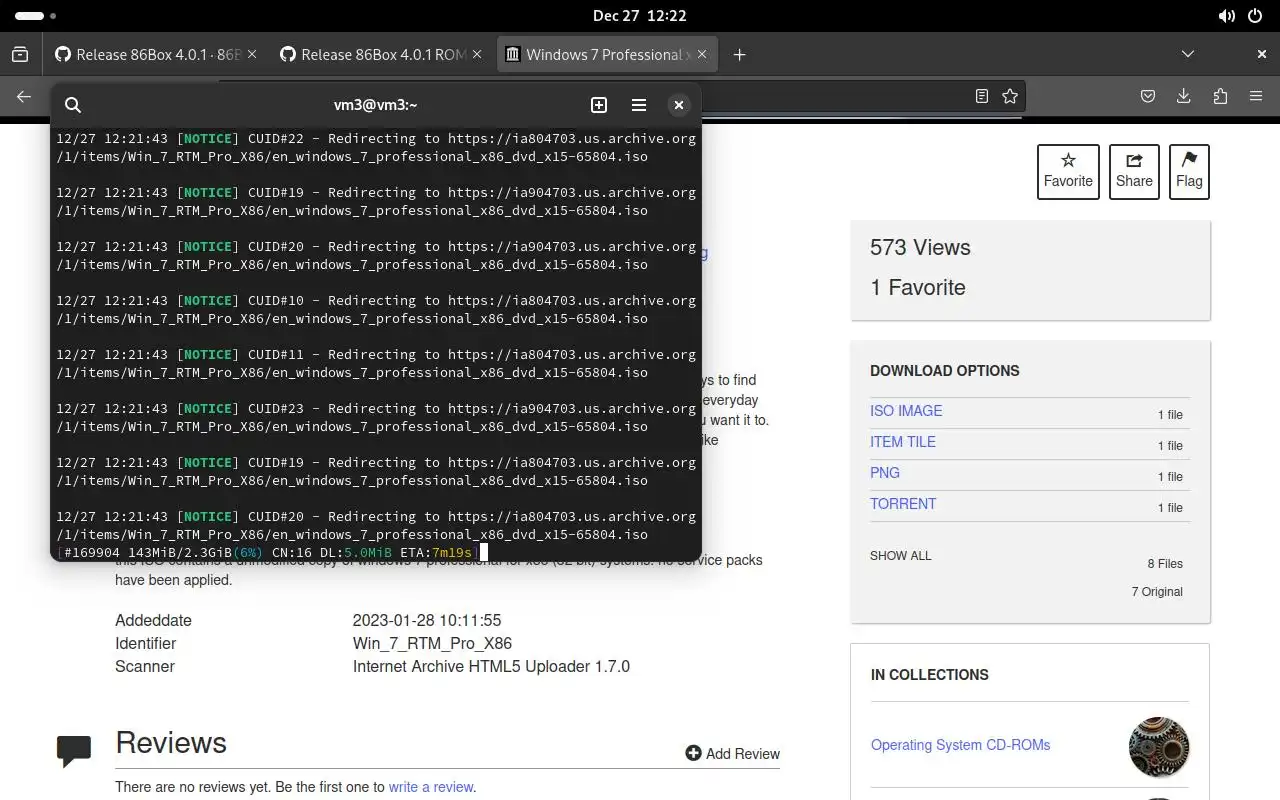Close the Firefox browser window

[x=1262, y=54]
